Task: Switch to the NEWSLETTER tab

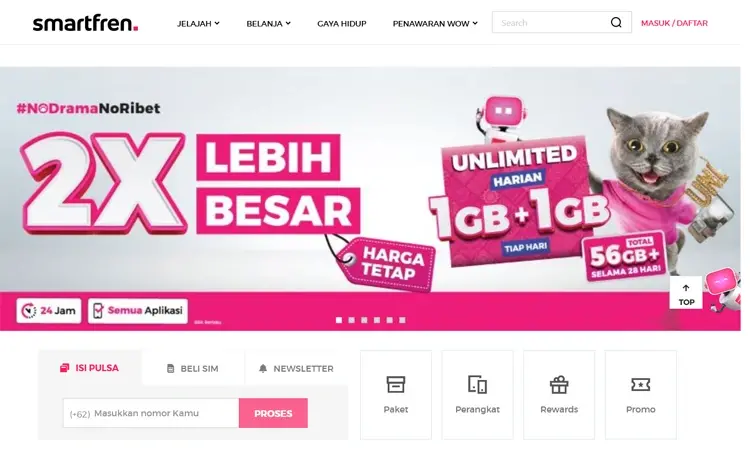Action: point(297,368)
